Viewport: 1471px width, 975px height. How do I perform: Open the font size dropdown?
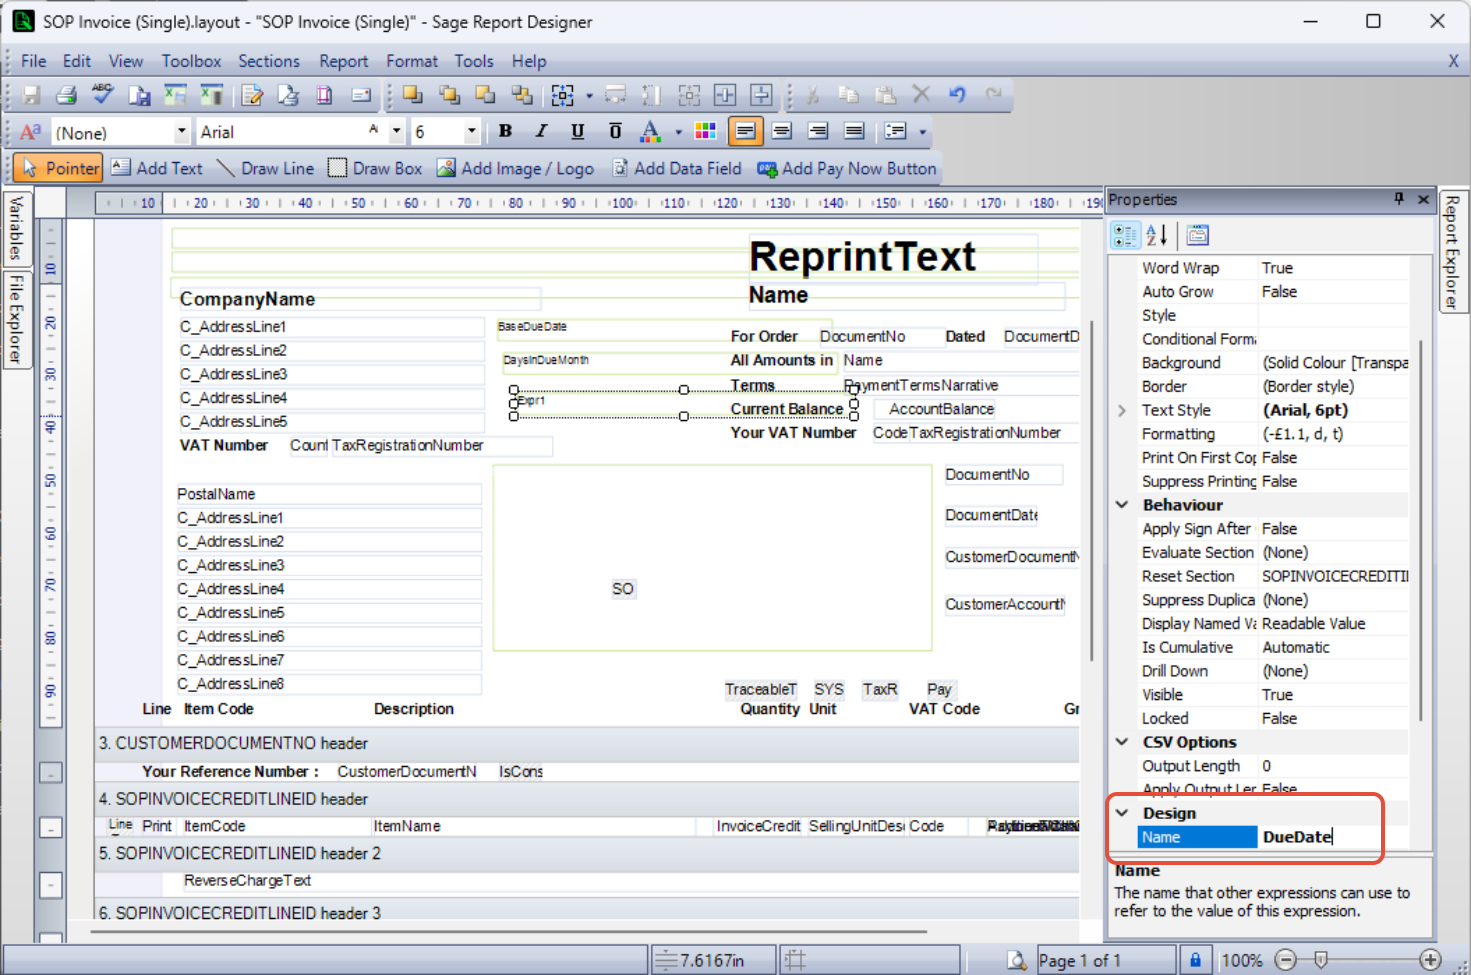(472, 131)
